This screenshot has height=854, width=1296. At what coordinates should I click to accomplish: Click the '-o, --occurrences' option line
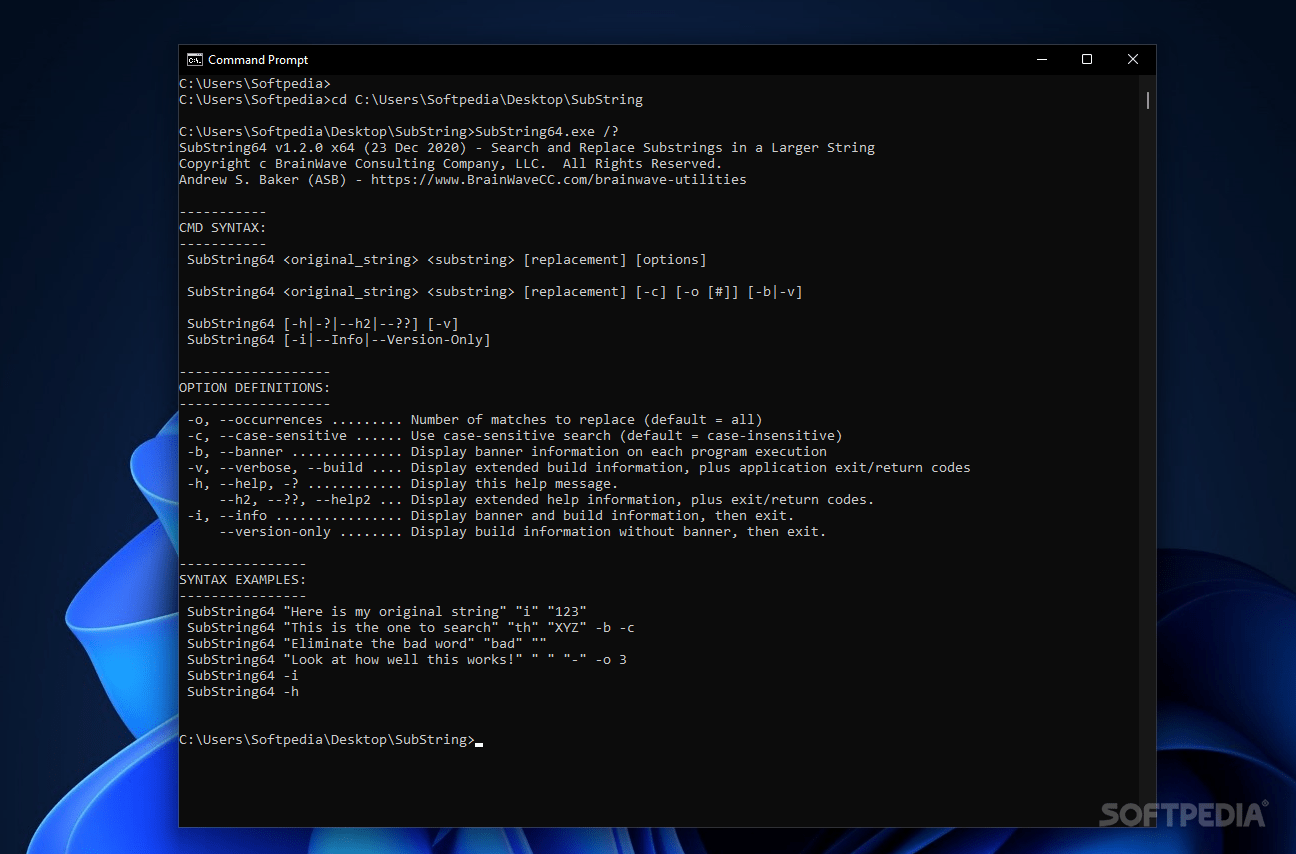(x=475, y=420)
